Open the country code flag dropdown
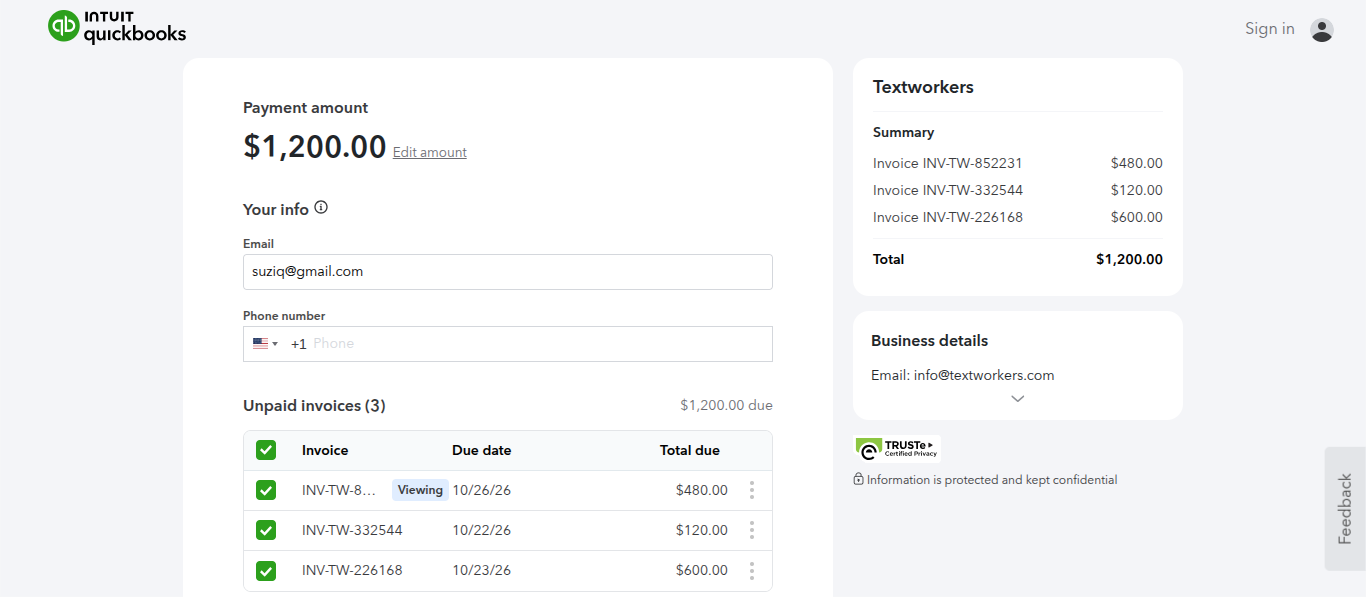The width and height of the screenshot is (1366, 597). 265,344
